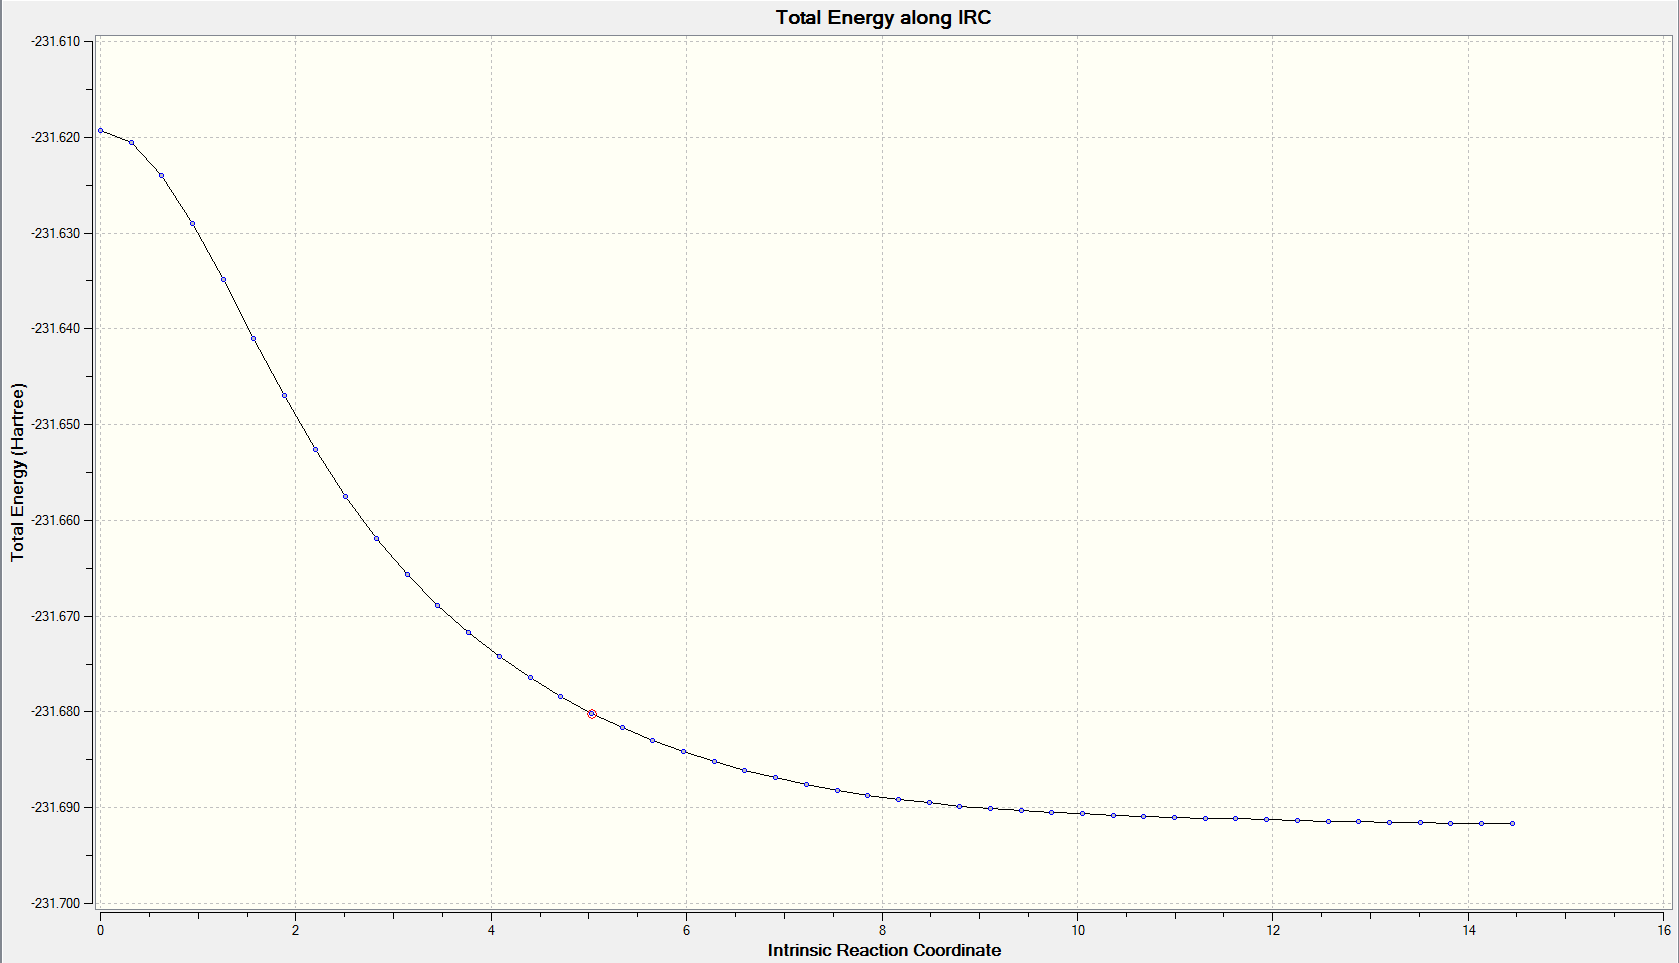Click the -231.640 energy tick label
The width and height of the screenshot is (1679, 963).
(x=56, y=329)
